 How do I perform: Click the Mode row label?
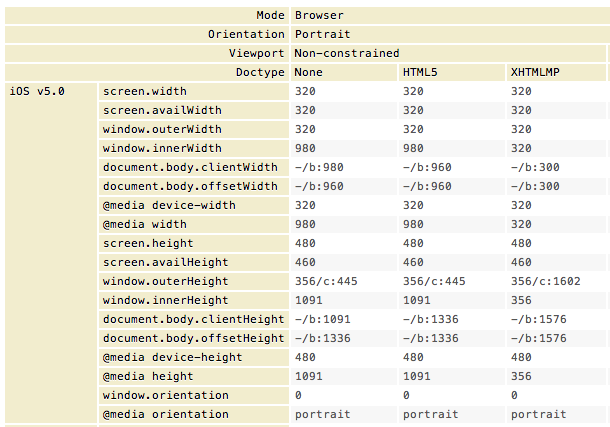pyautogui.click(x=270, y=15)
